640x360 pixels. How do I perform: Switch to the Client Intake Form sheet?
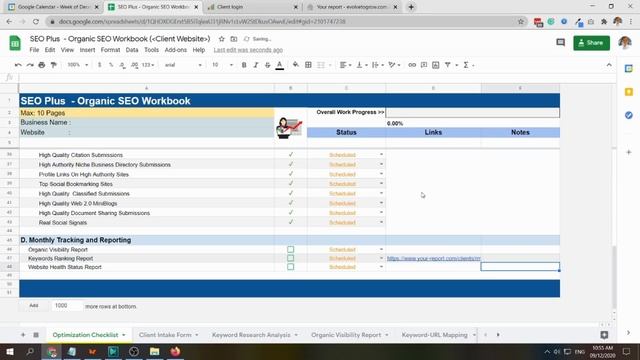(x=165, y=335)
